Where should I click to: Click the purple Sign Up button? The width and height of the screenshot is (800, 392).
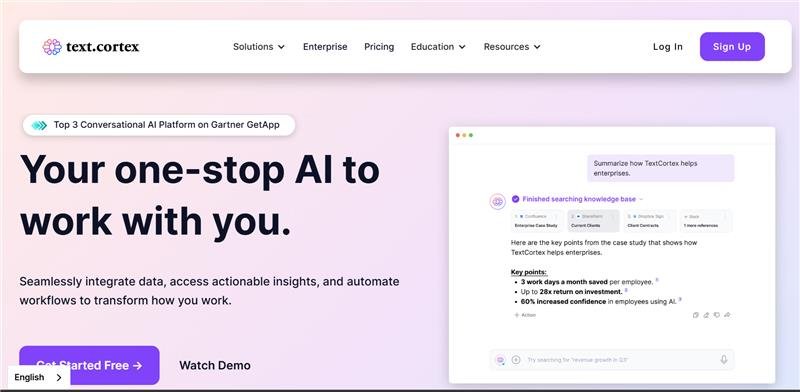tap(732, 46)
